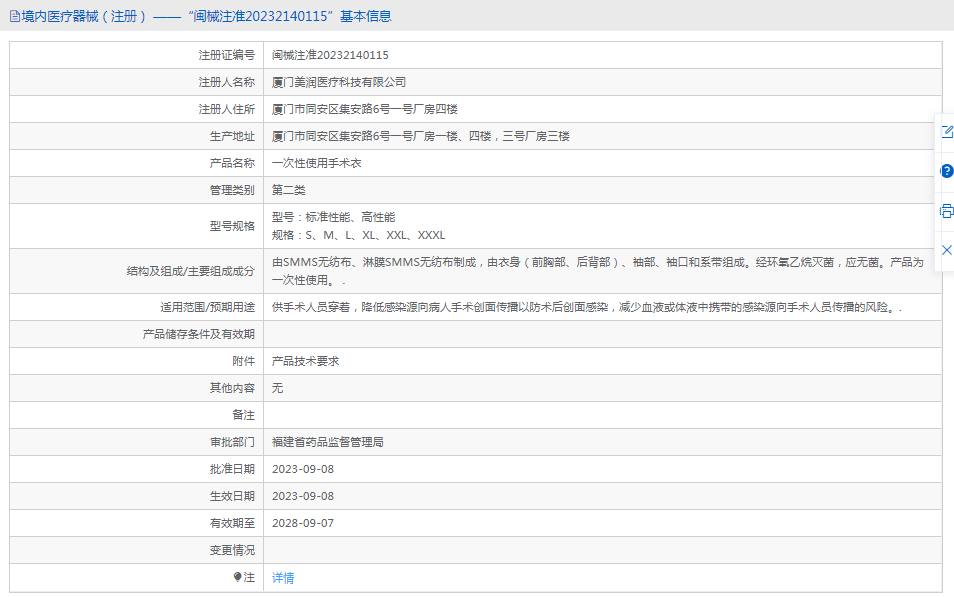Click the 其他内容 row label
The height and width of the screenshot is (597, 954).
(x=232, y=388)
